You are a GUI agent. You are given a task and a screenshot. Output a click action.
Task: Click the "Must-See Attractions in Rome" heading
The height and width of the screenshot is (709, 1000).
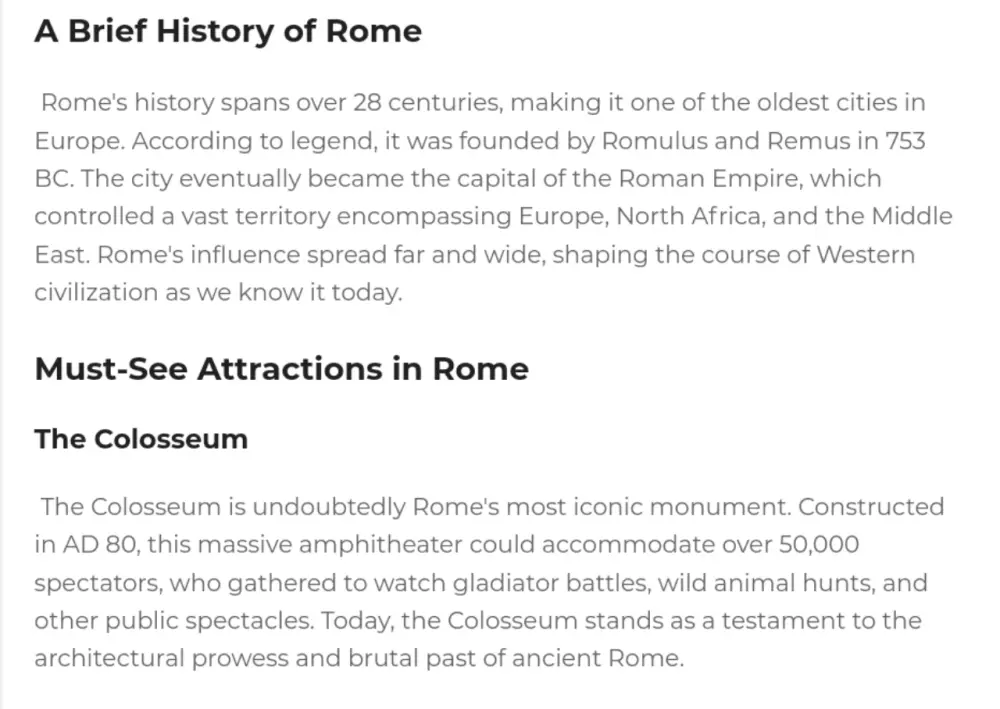coord(281,369)
